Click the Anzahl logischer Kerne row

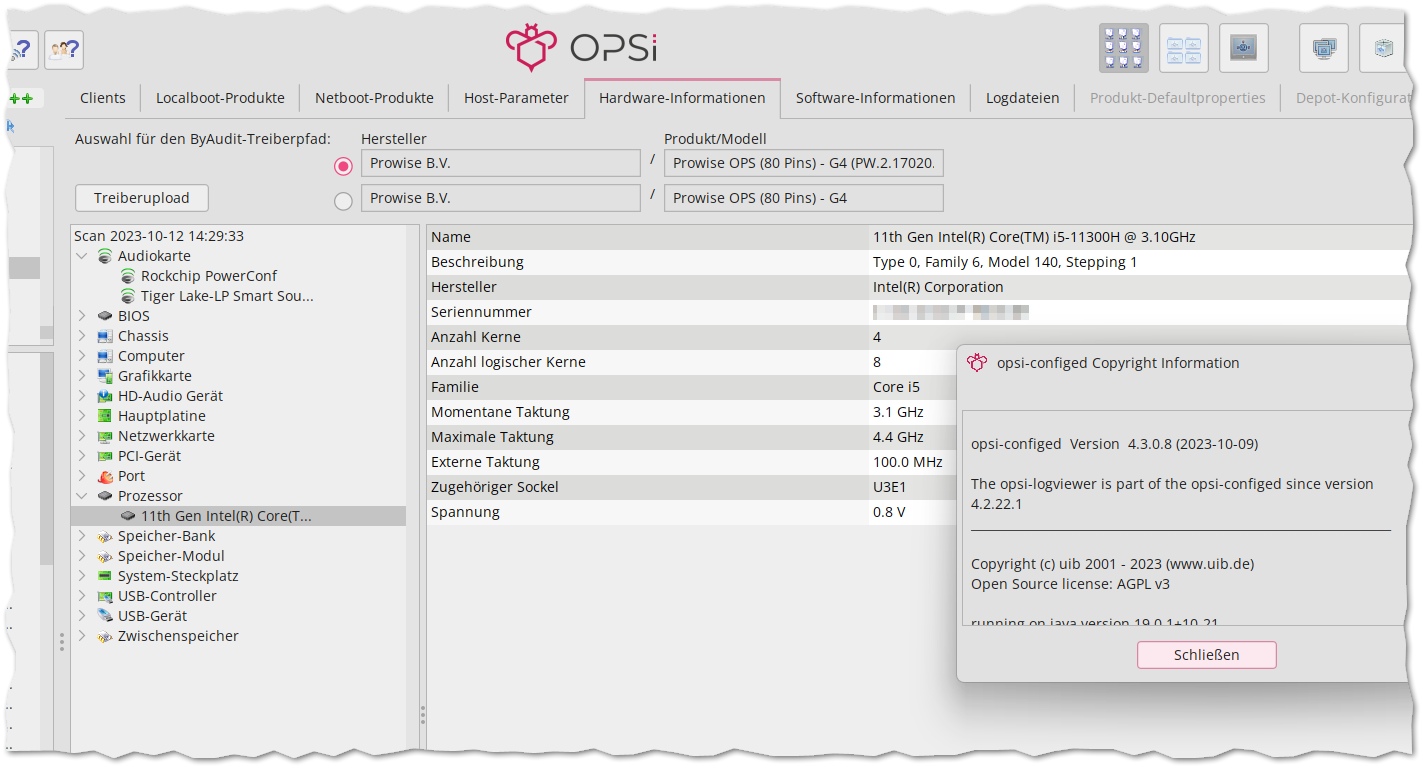tap(691, 362)
